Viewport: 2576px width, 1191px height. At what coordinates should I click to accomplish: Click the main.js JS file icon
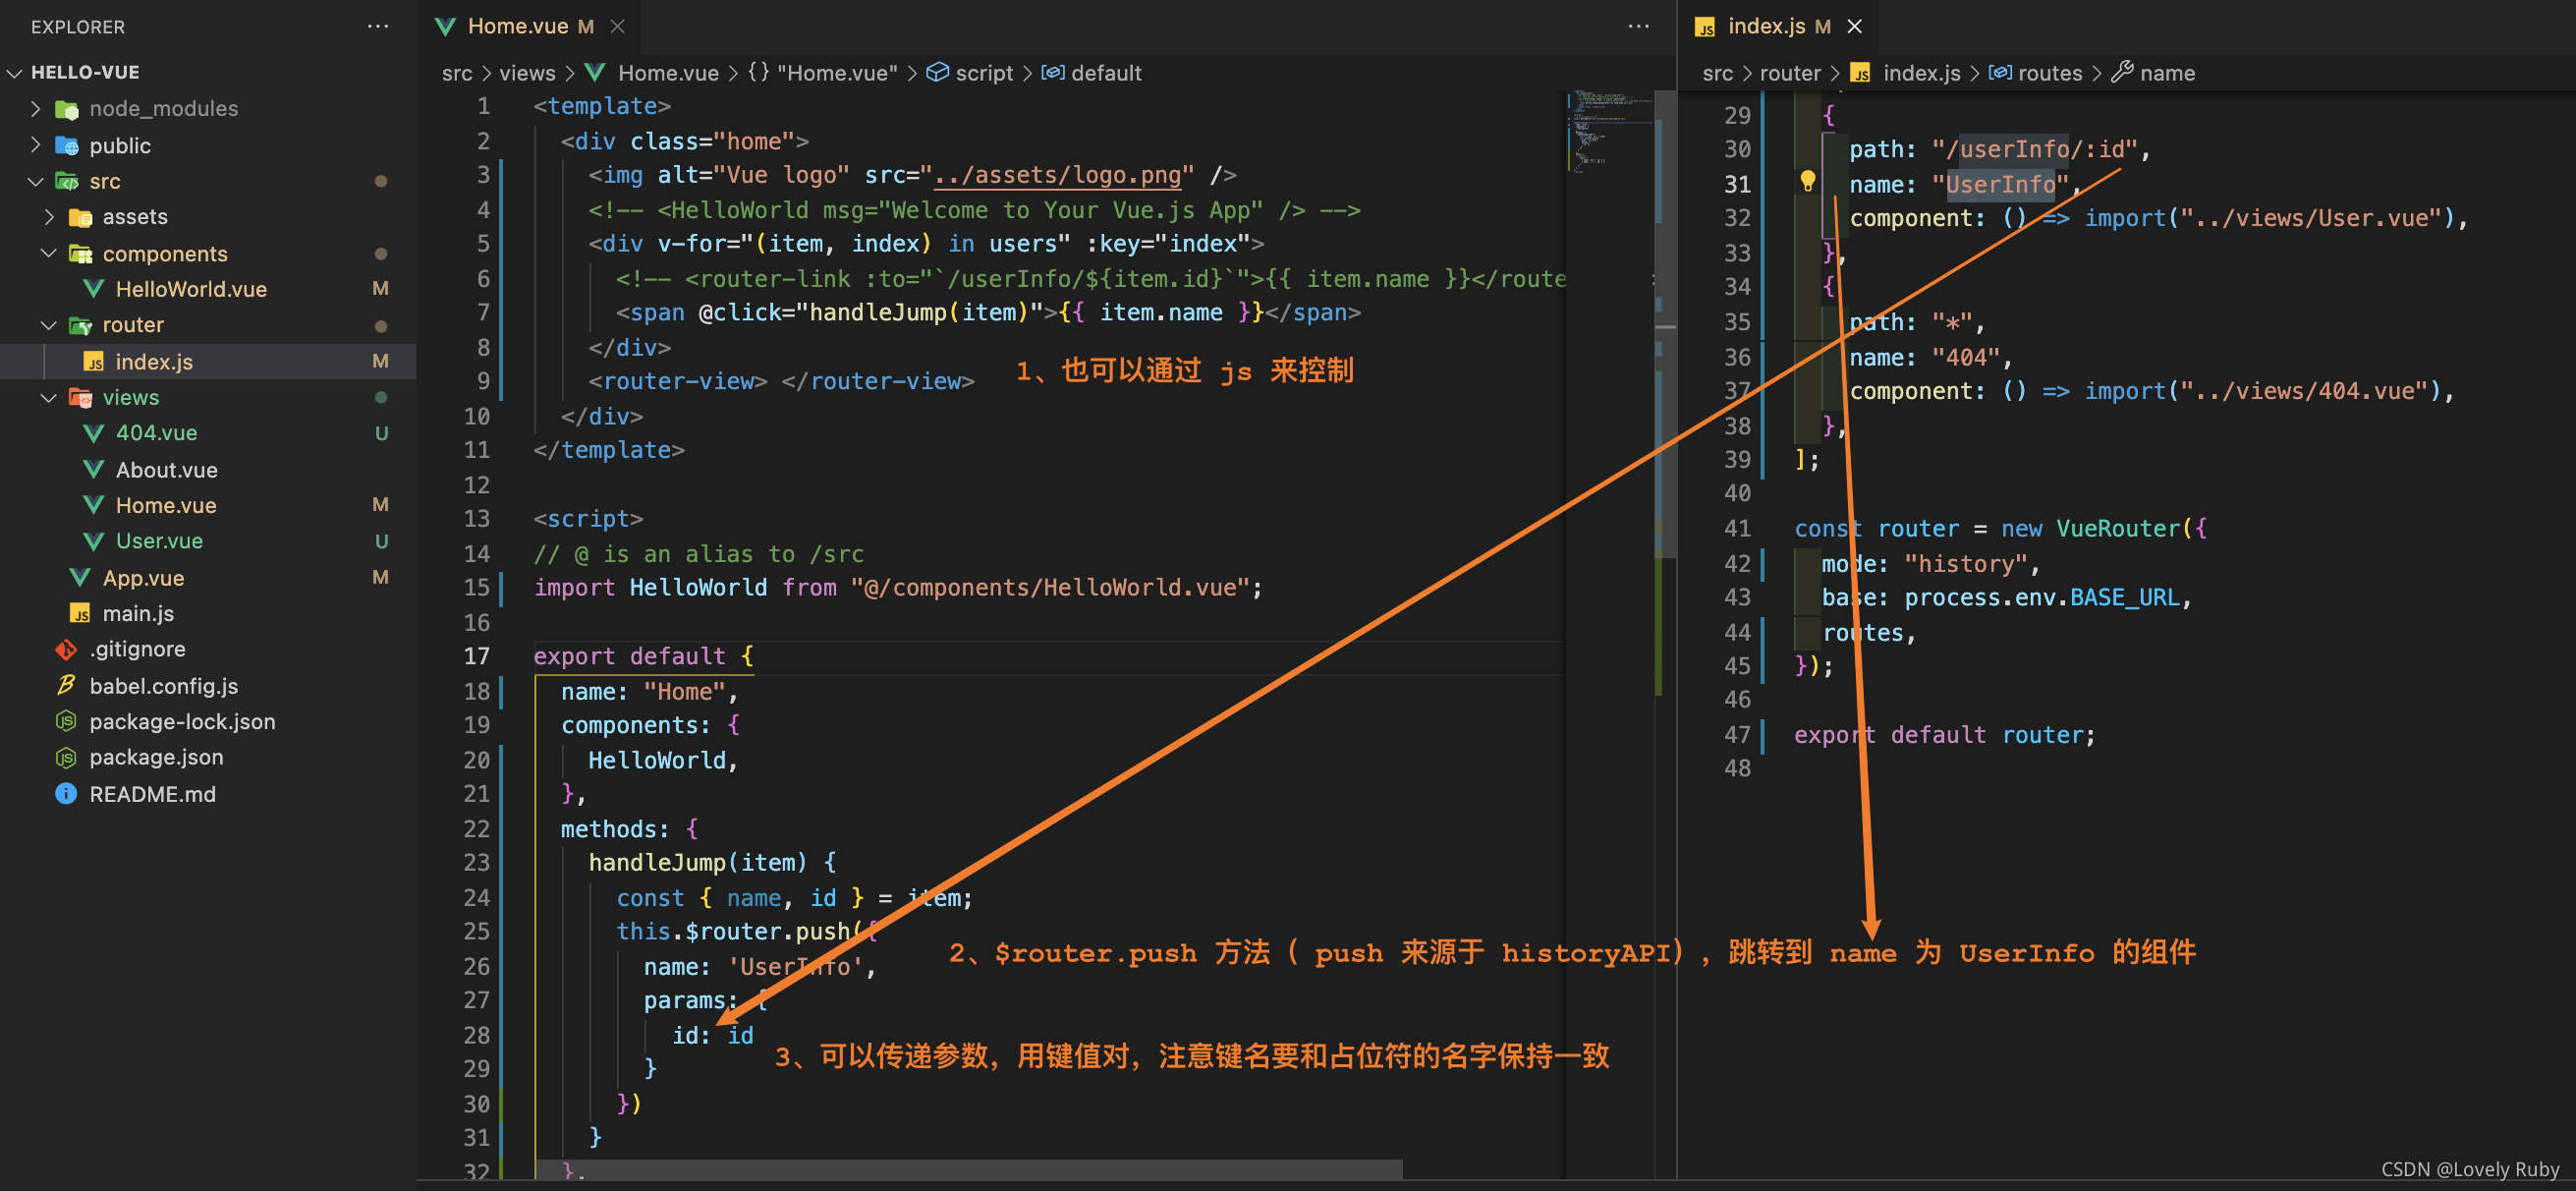80,613
